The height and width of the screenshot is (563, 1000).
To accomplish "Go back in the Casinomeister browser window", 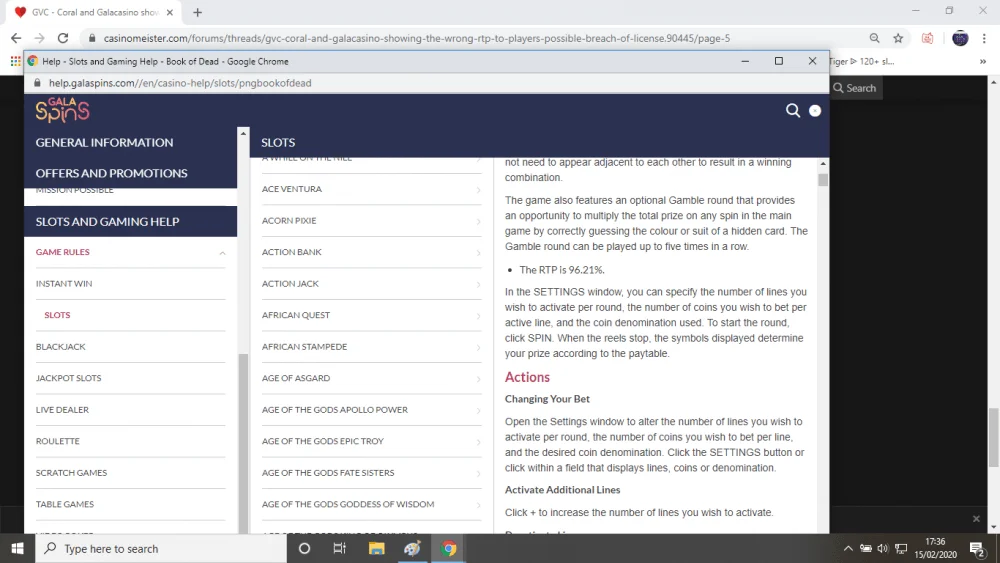I will (16, 38).
